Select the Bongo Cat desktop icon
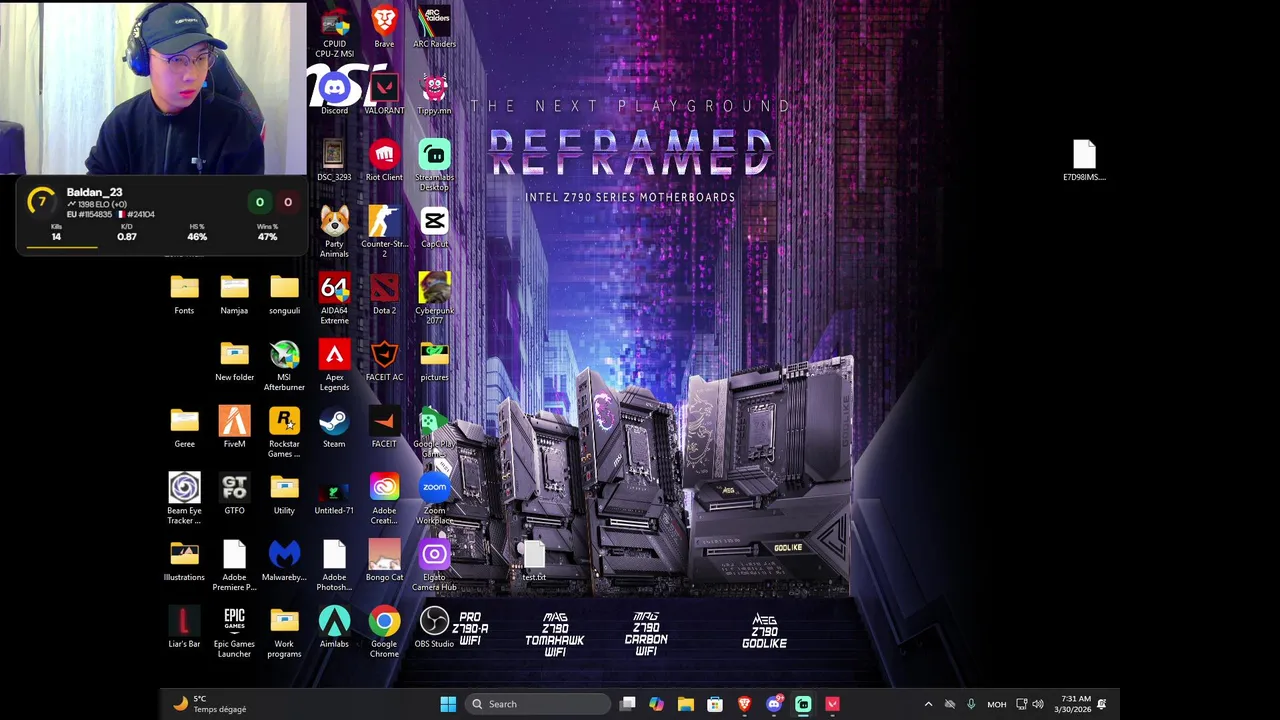 tap(384, 561)
